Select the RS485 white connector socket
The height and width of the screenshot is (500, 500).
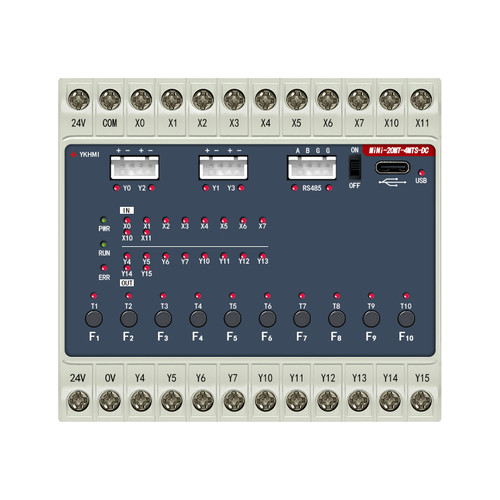[x=312, y=167]
